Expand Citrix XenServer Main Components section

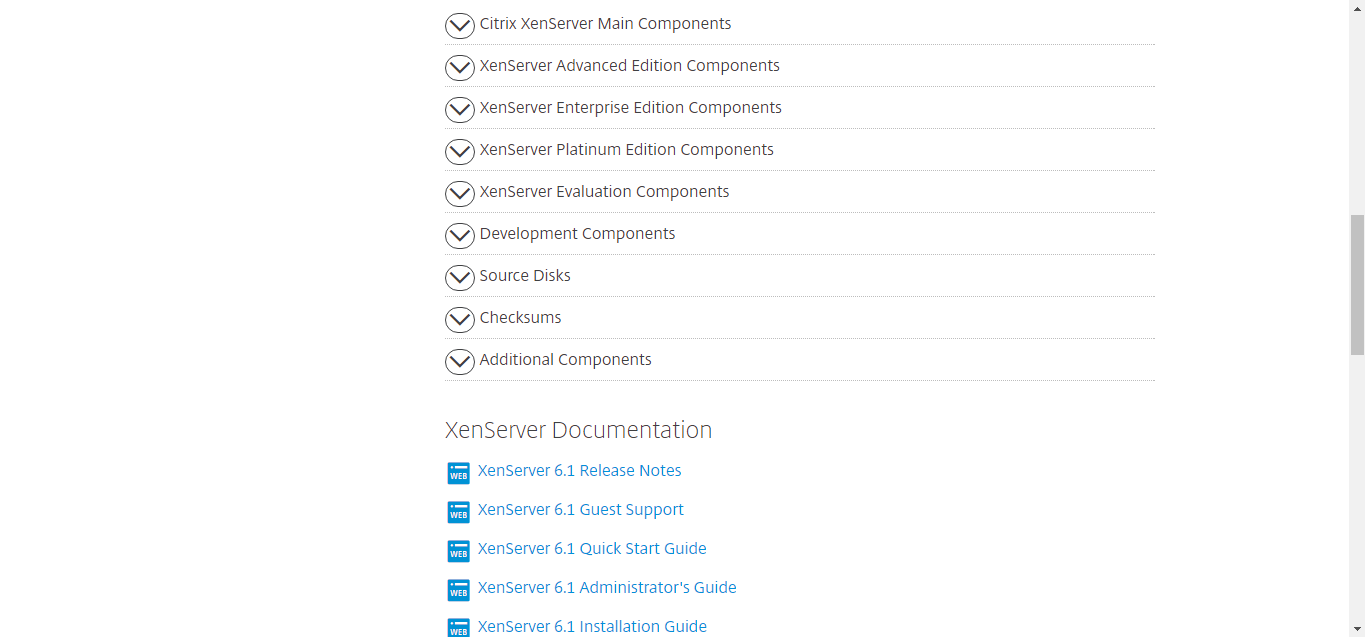click(800, 24)
